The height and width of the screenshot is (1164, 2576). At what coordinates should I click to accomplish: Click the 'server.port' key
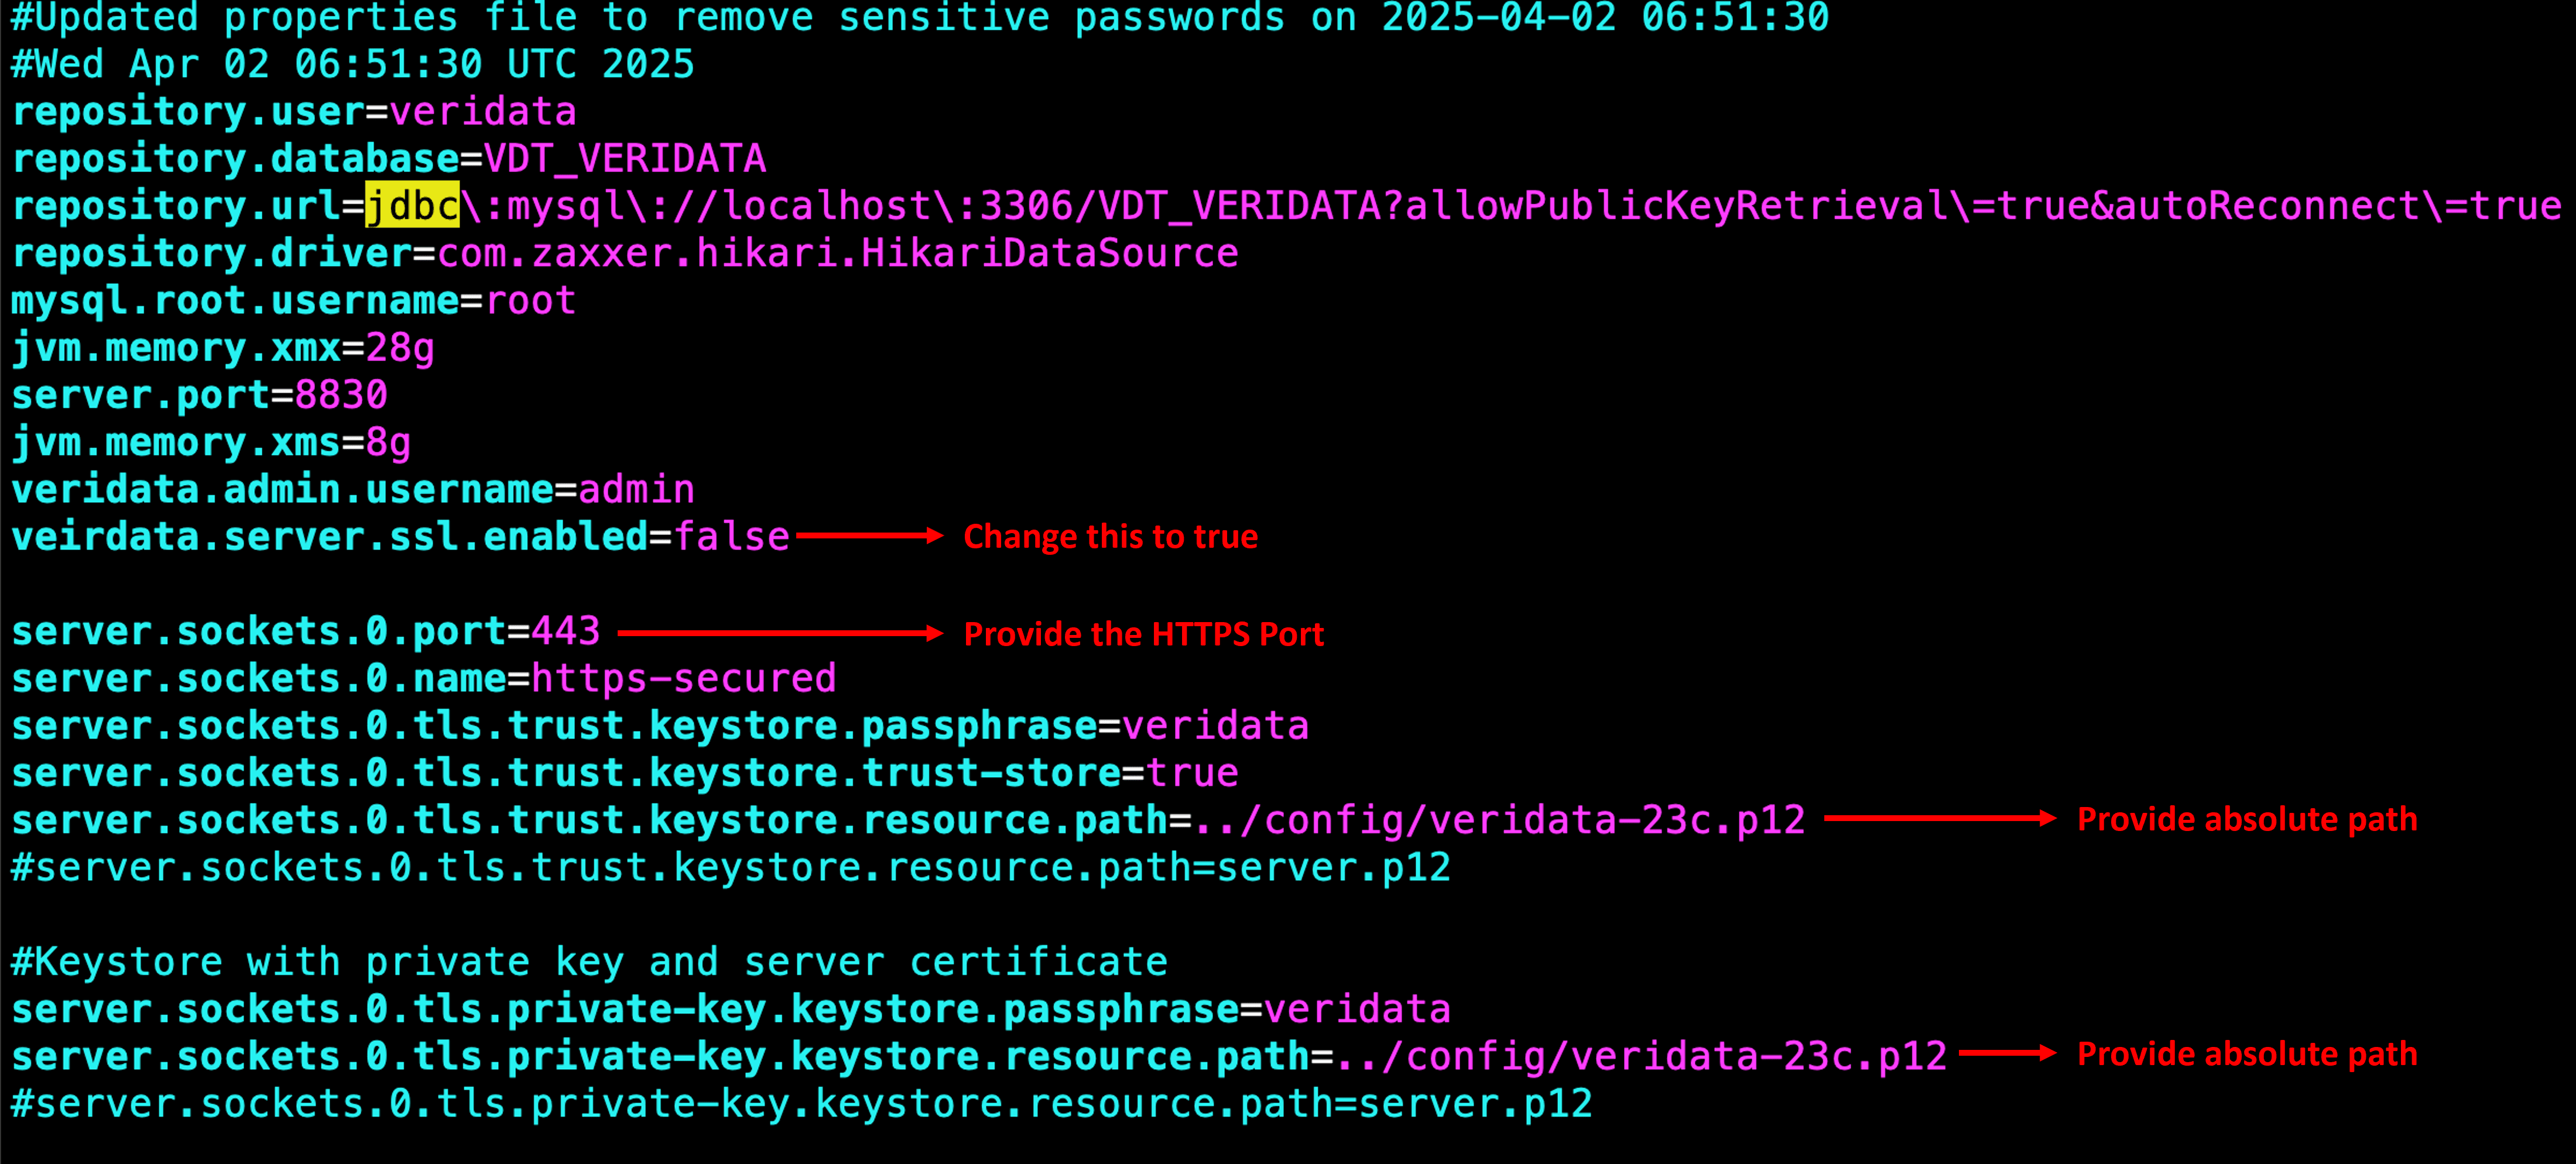click(141, 396)
